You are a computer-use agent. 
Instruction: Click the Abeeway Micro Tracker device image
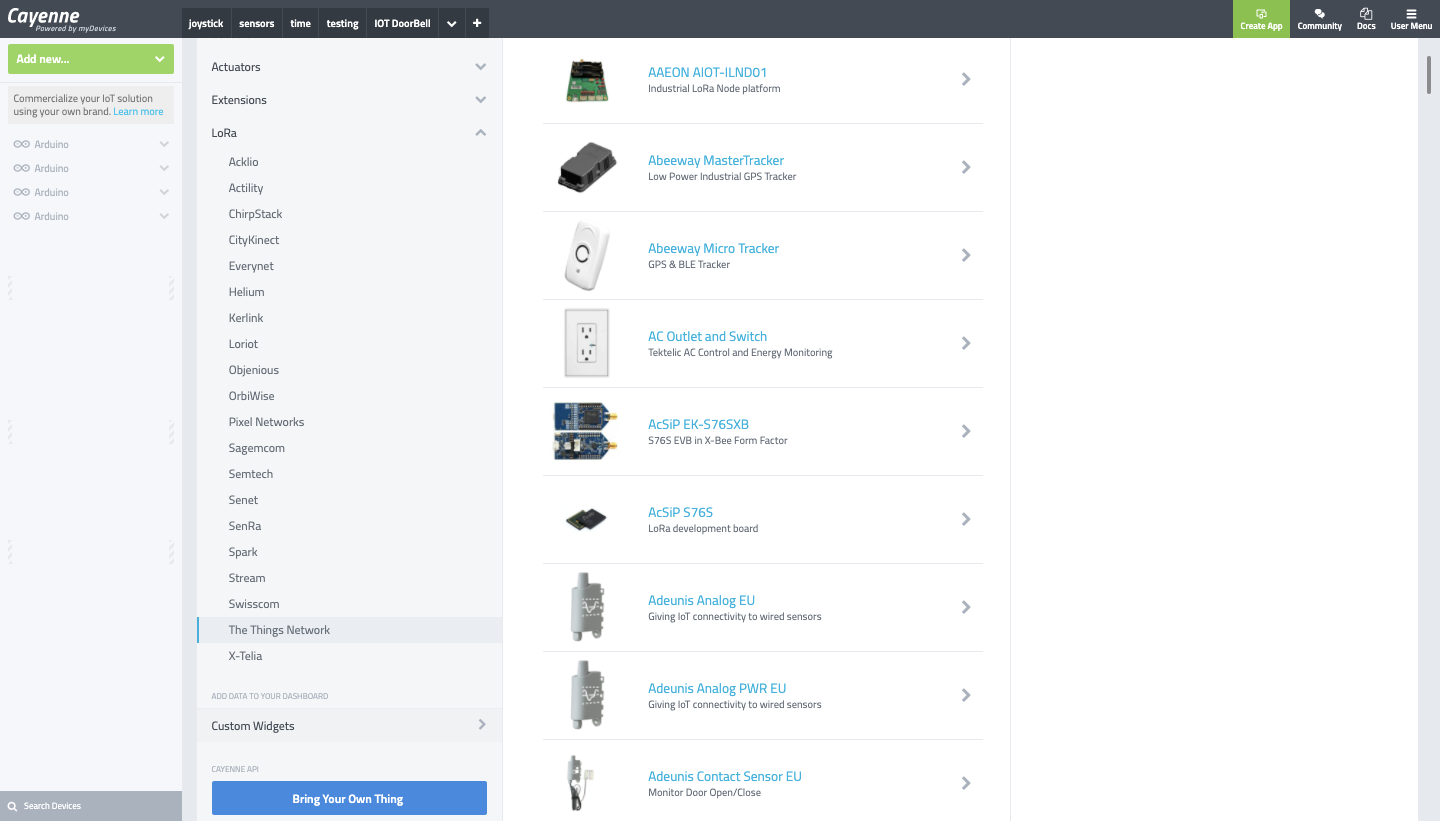[x=587, y=256]
